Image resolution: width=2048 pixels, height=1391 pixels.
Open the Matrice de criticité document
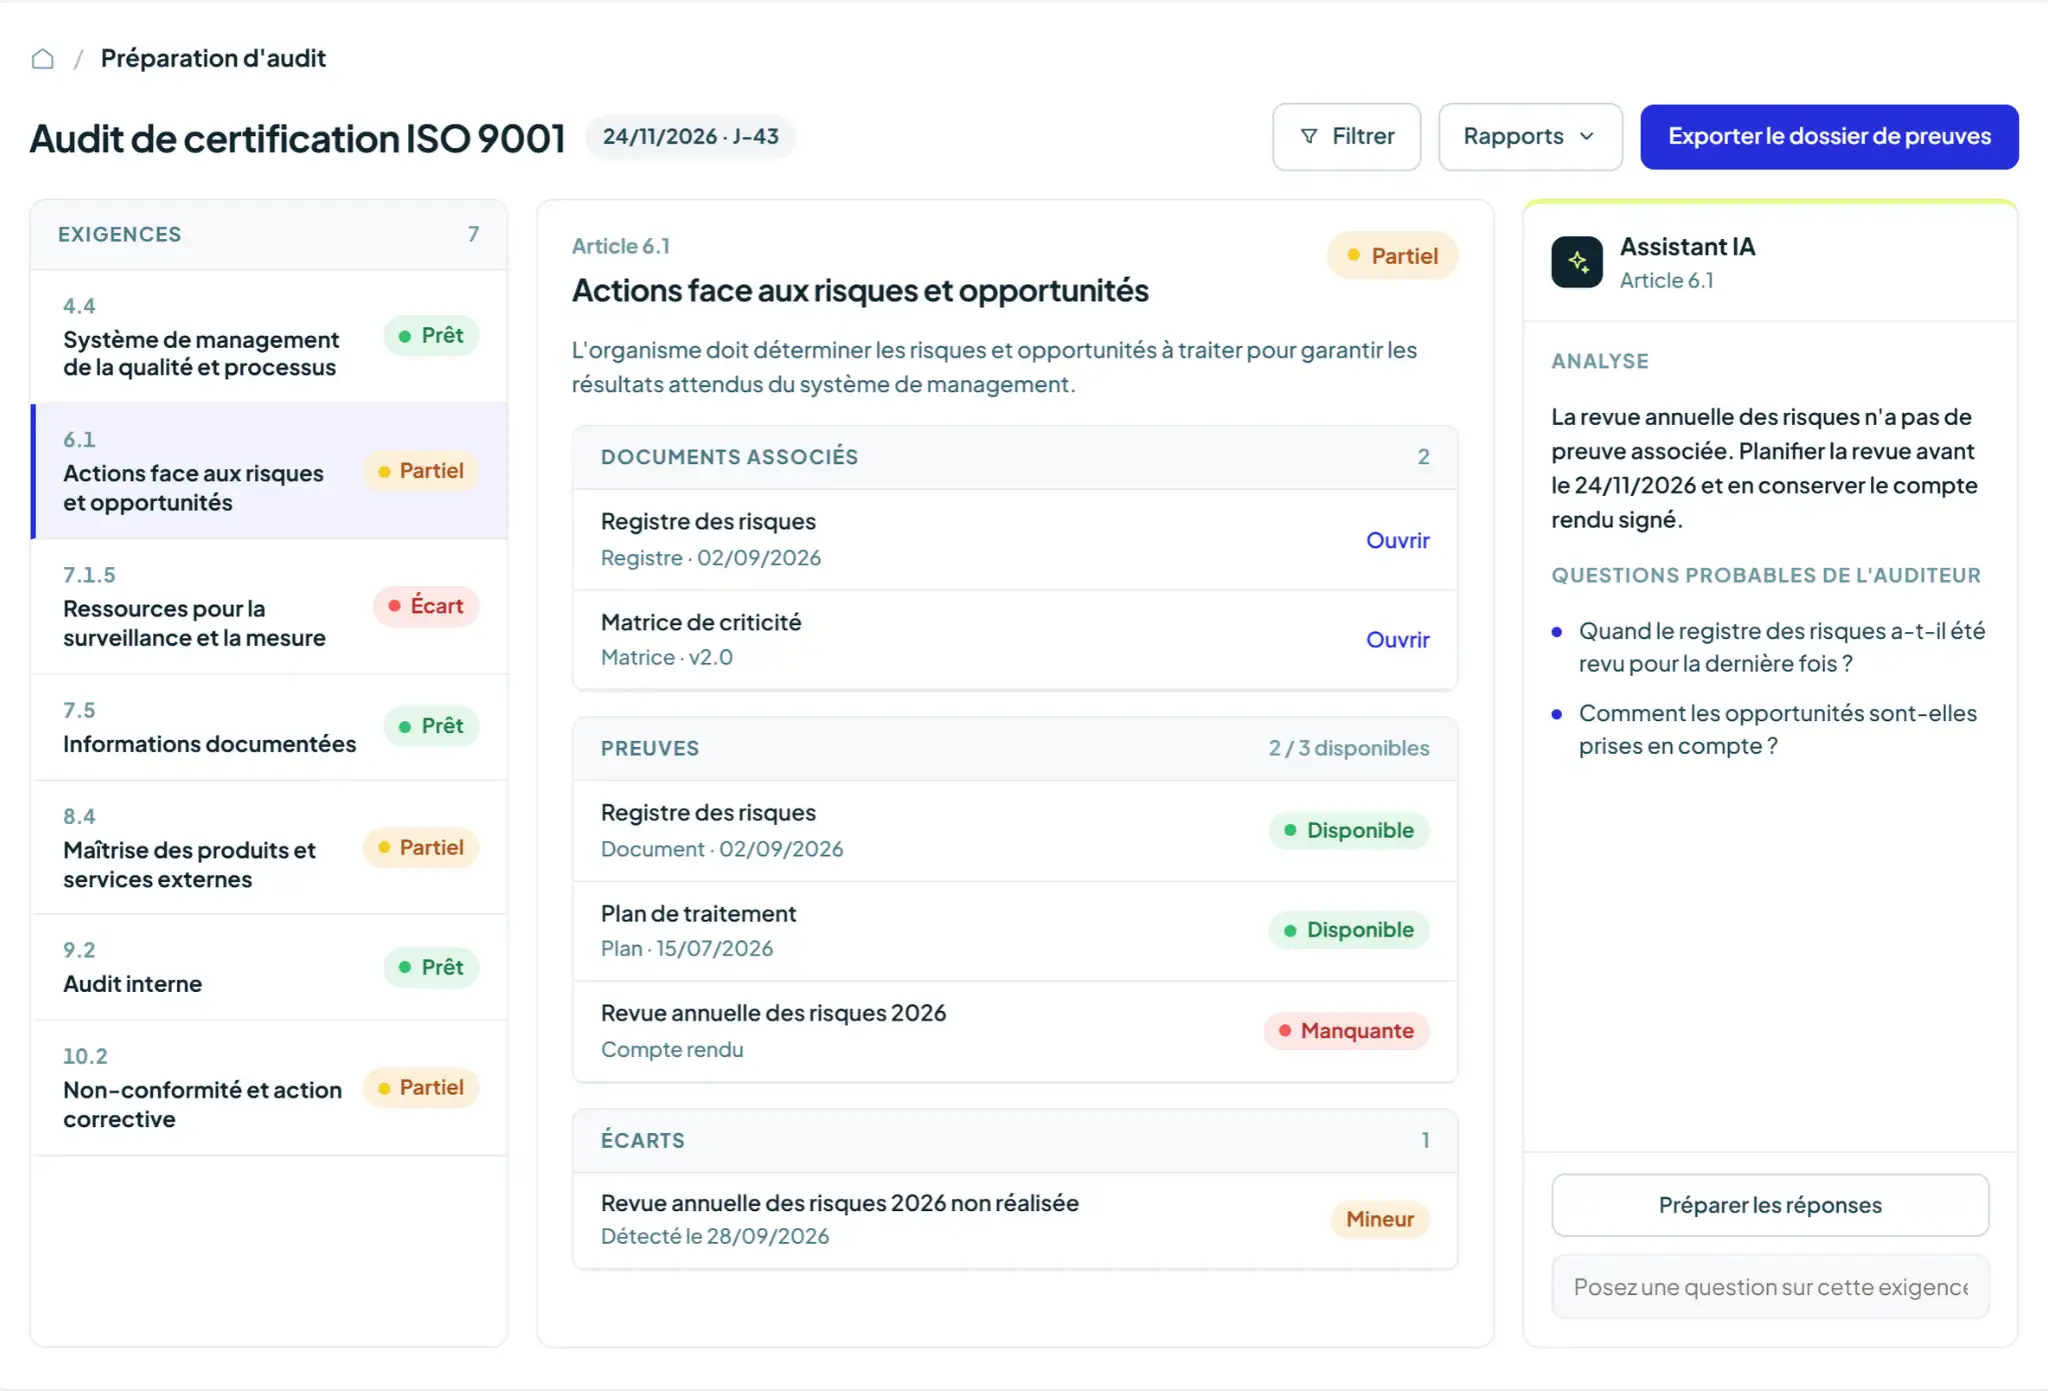click(x=1397, y=639)
